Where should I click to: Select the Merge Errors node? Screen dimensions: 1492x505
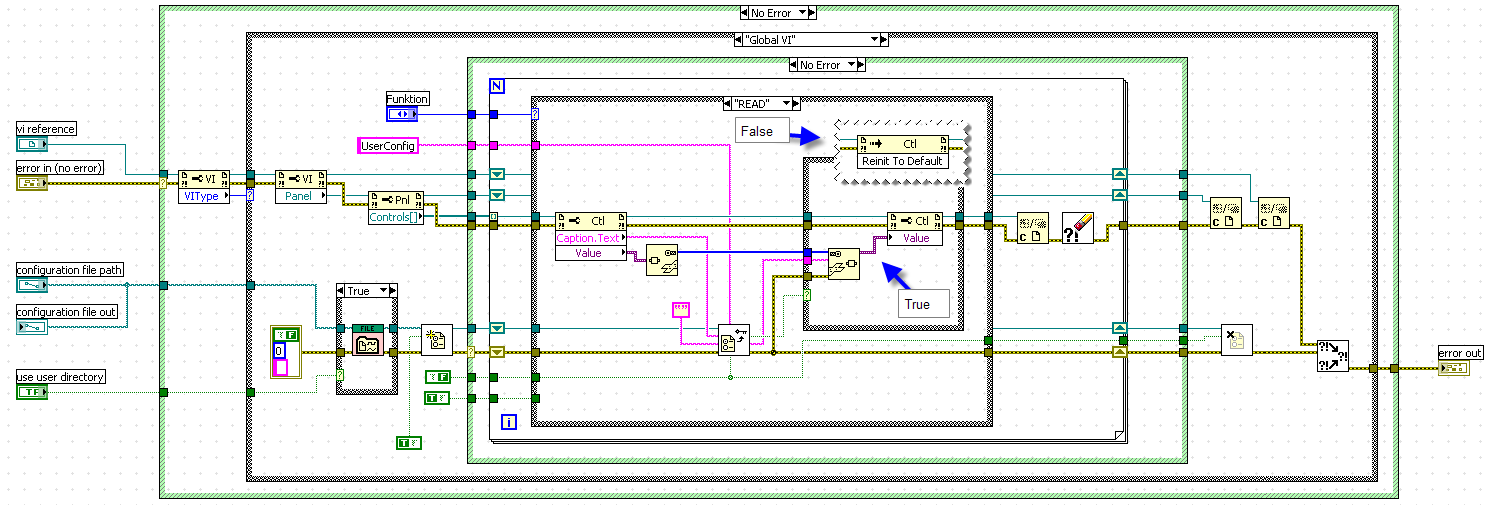pyautogui.click(x=1332, y=356)
